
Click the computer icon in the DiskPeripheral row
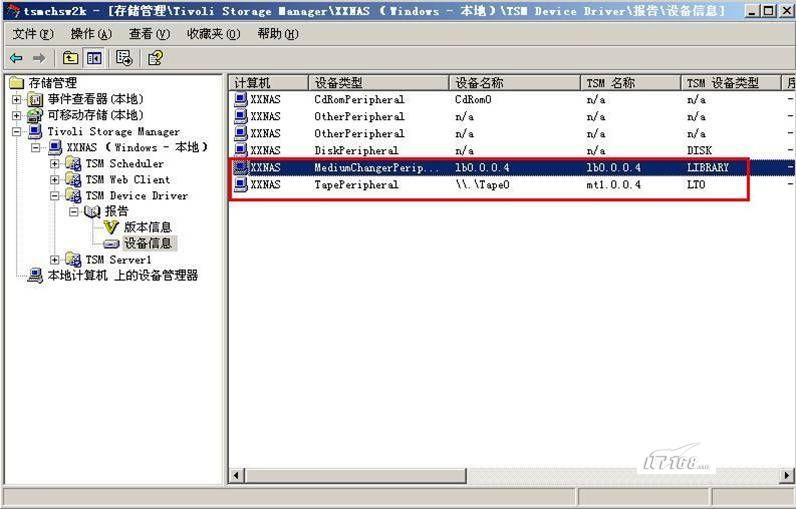[241, 150]
